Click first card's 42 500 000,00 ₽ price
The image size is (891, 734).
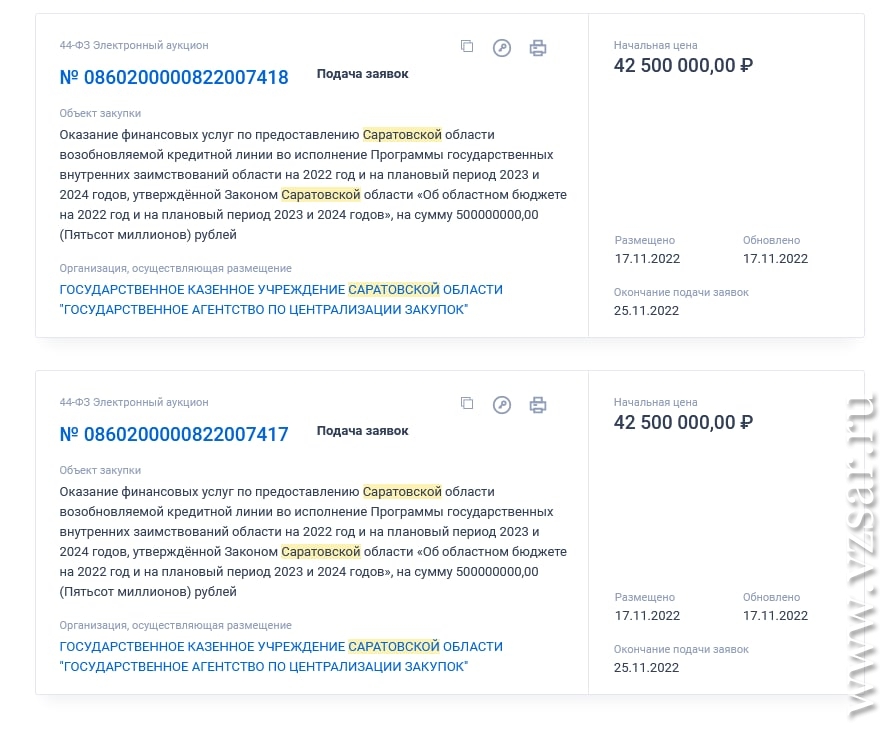[683, 65]
